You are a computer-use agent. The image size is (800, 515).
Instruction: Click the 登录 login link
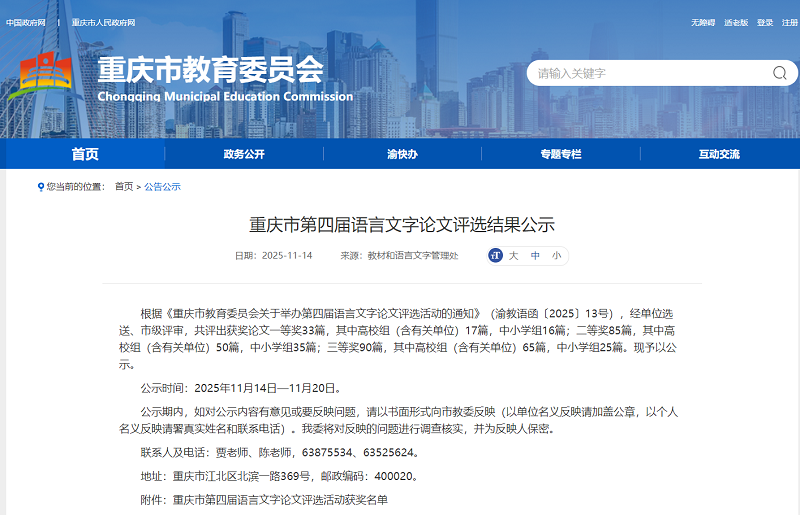(x=765, y=22)
